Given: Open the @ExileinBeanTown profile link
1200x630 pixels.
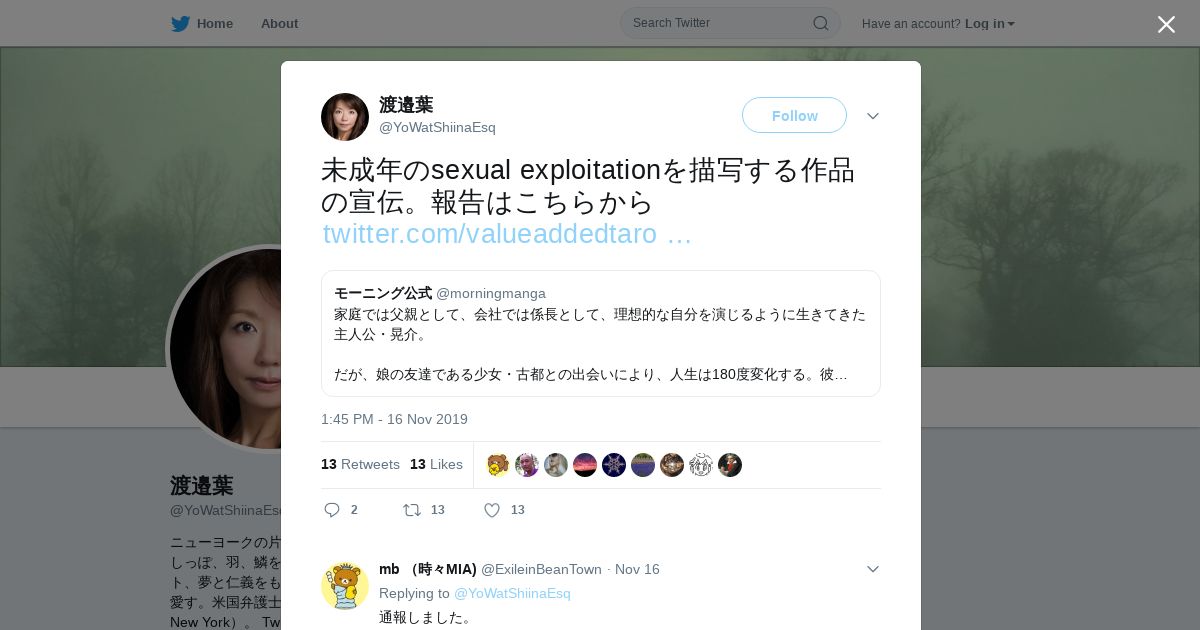Looking at the screenshot, I should (541, 569).
